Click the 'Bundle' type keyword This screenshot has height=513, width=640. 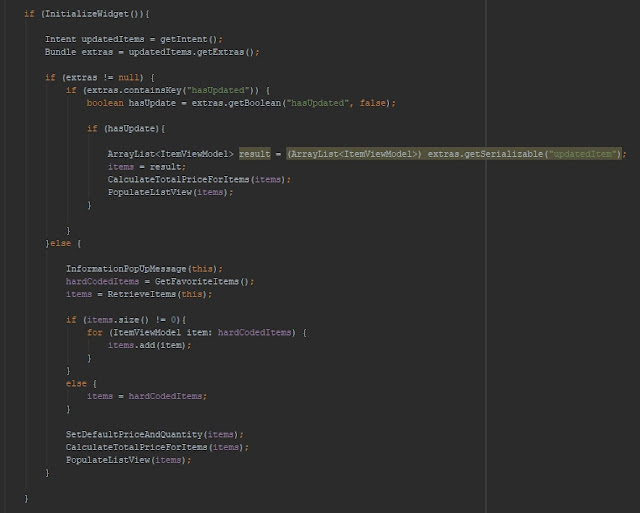(x=60, y=52)
